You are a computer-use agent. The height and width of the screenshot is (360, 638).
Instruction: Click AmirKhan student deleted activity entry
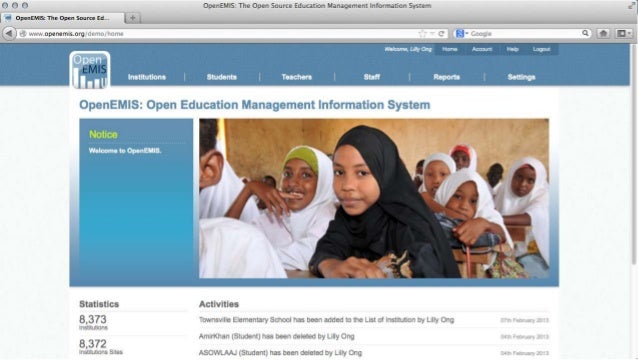coord(277,336)
